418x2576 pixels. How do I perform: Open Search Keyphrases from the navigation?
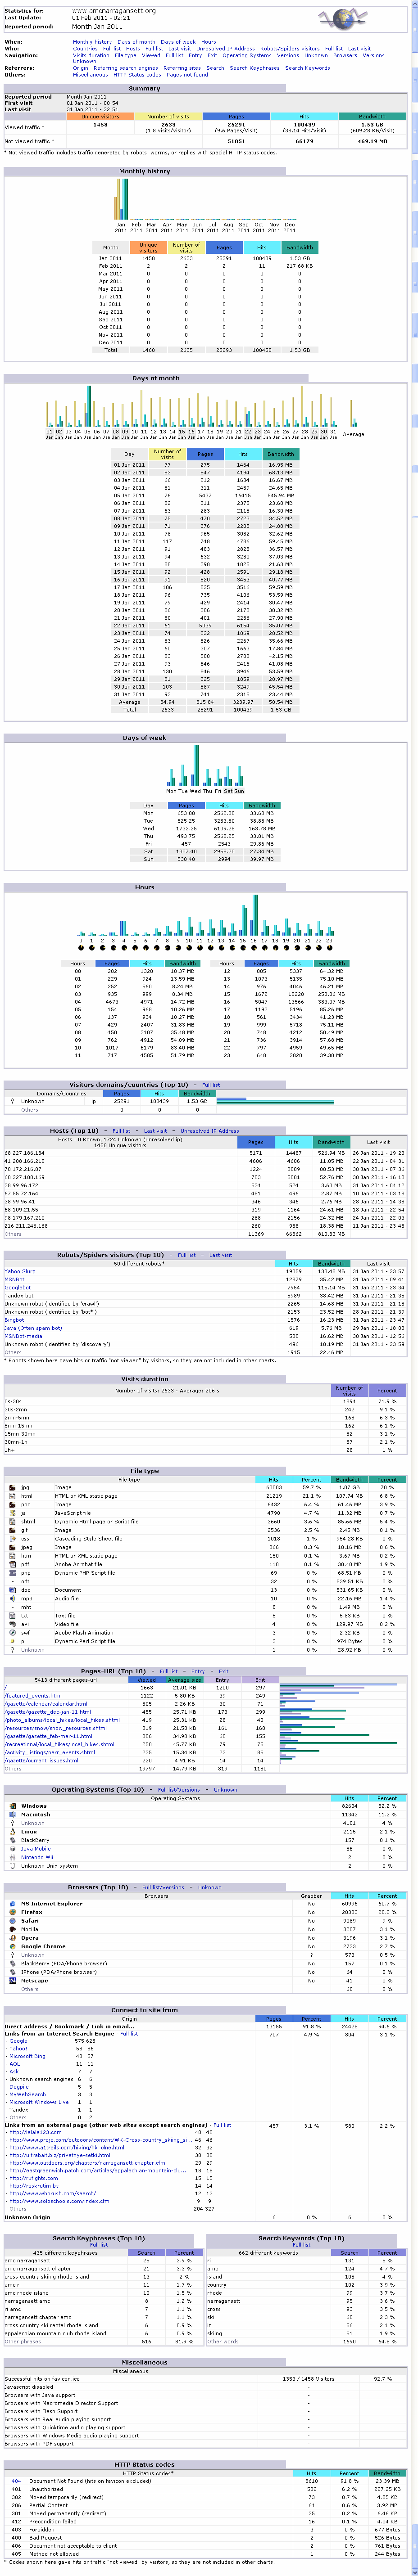point(254,68)
